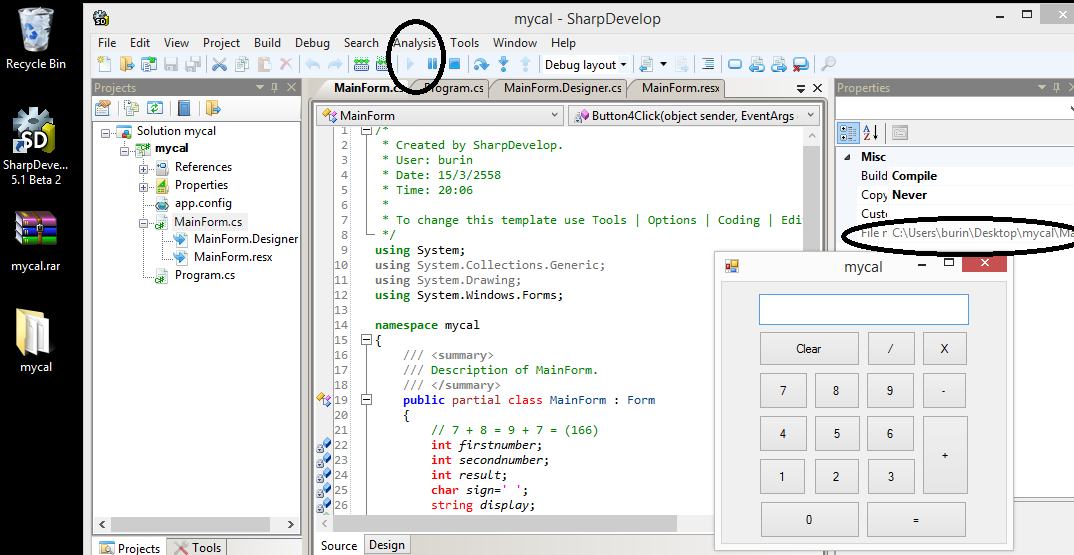Click the New File icon in the toolbar
This screenshot has width=1074, height=555.
105,65
